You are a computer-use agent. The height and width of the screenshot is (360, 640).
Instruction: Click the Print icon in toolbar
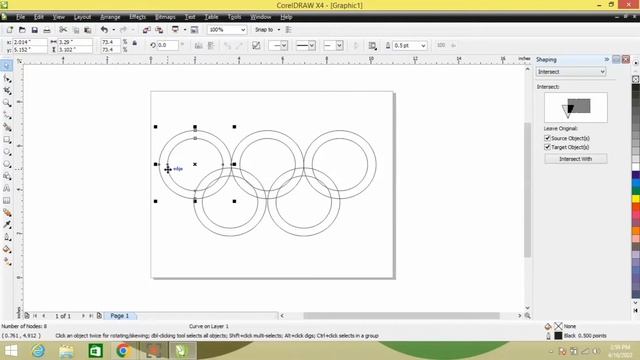47,30
